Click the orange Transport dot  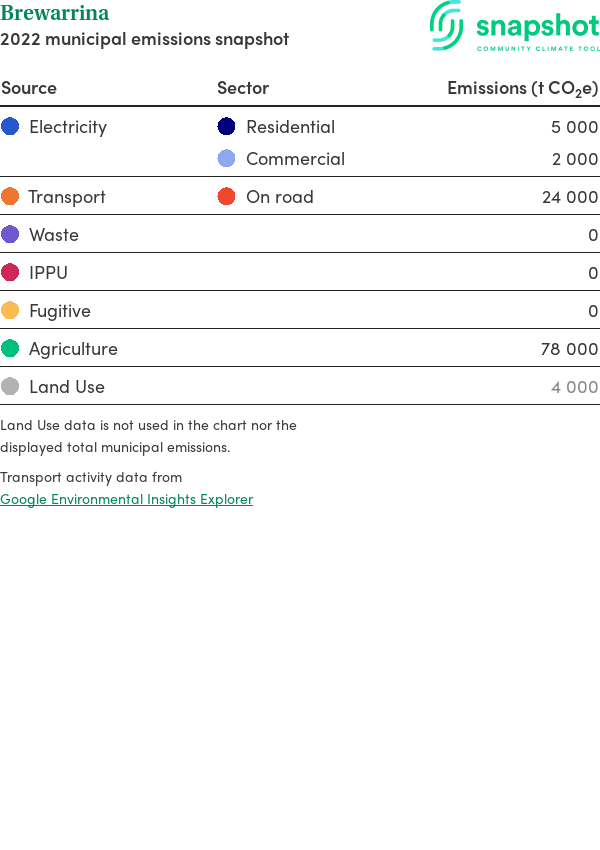[10, 196]
